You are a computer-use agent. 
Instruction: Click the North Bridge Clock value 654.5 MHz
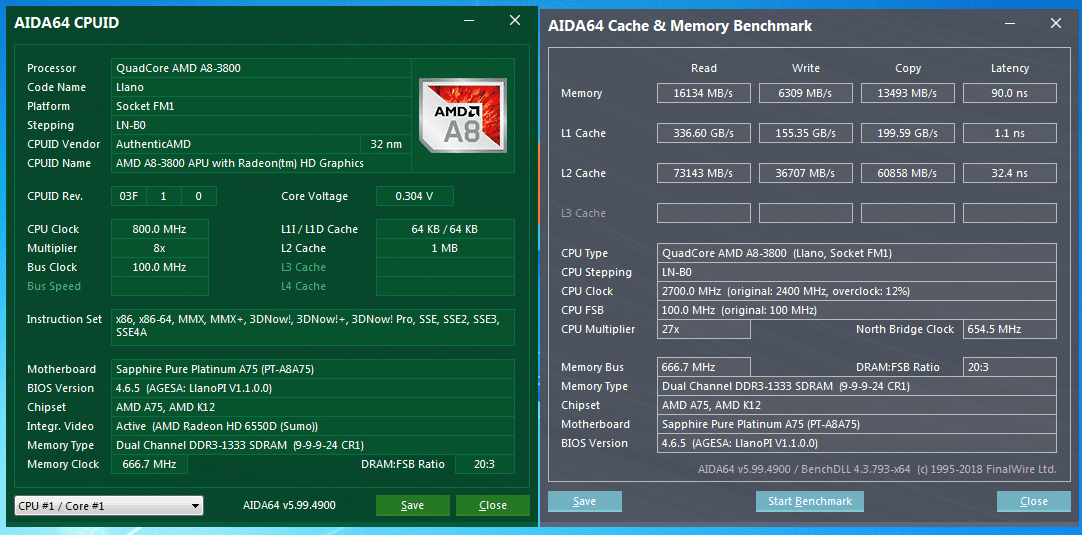[1010, 329]
